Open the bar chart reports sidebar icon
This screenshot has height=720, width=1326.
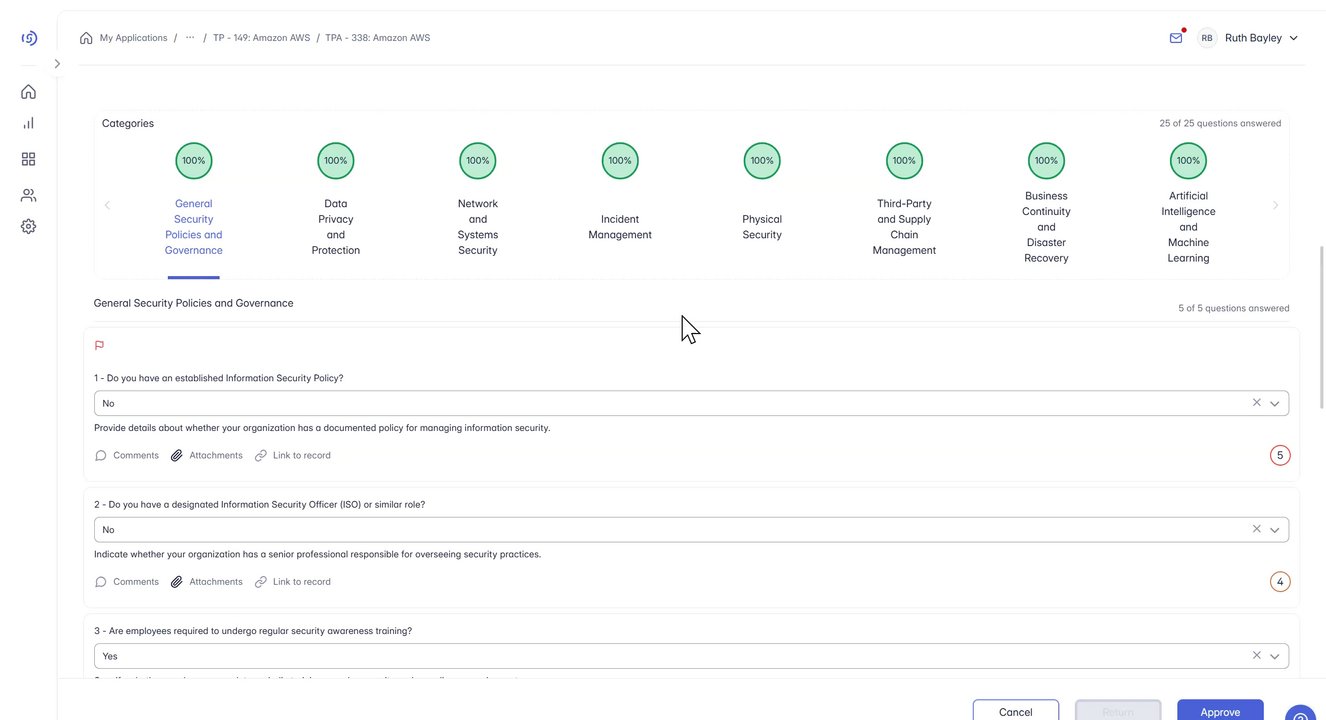(28, 123)
